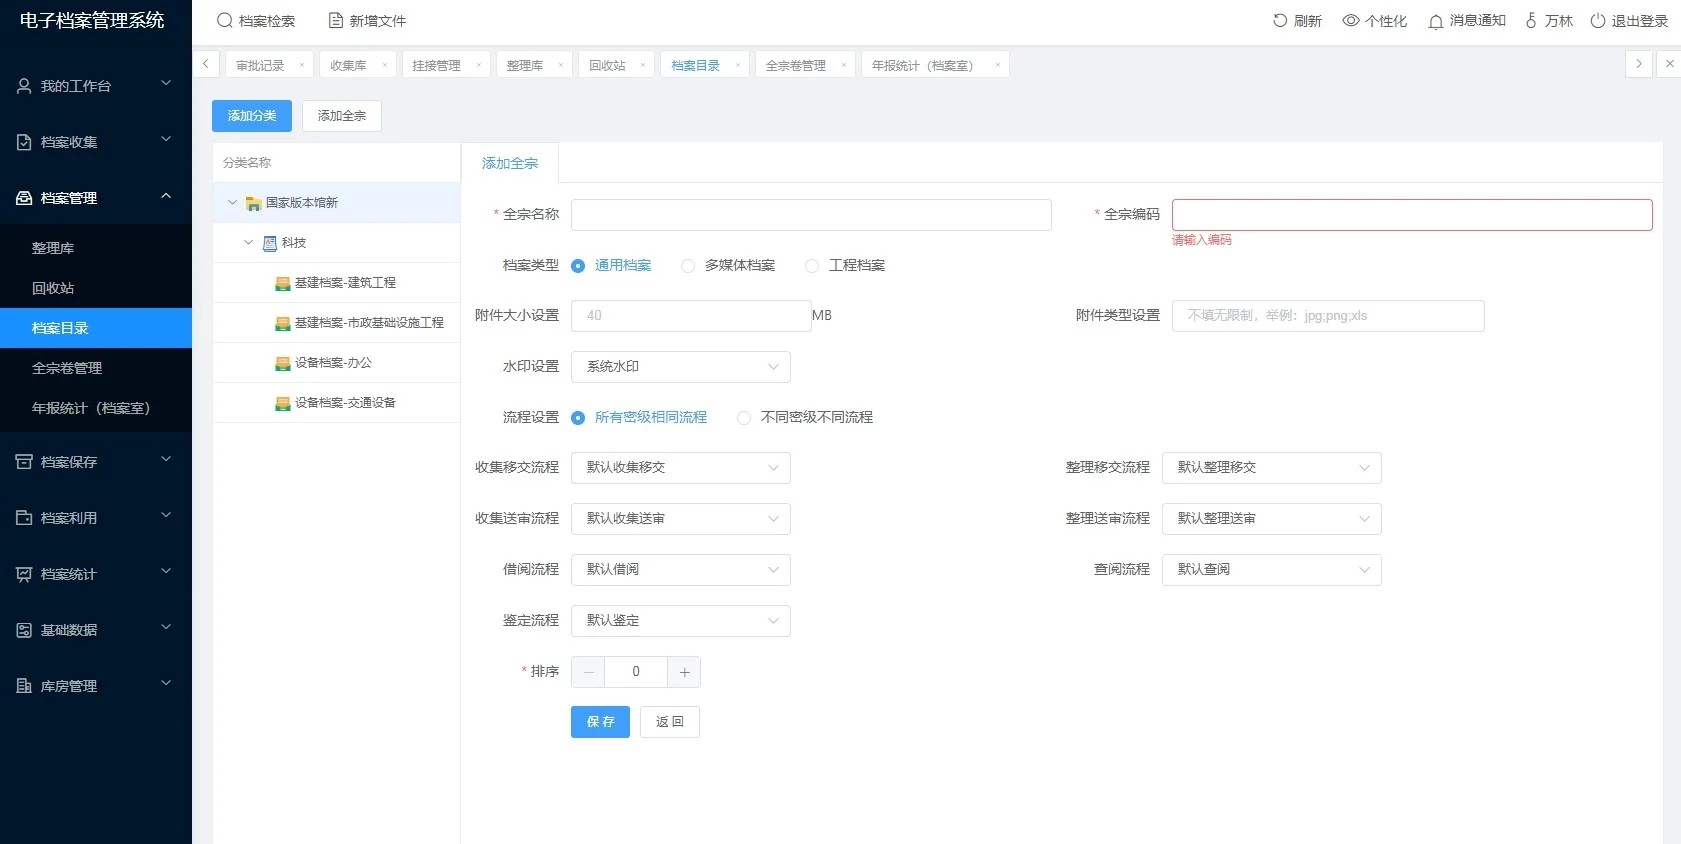Select 所有密级相同流程 radio option
Image resolution: width=1681 pixels, height=844 pixels.
tap(578, 418)
